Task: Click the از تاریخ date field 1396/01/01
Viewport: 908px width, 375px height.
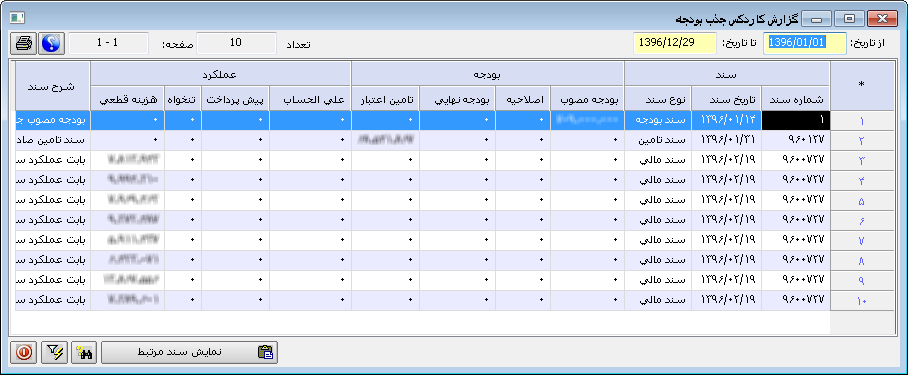Action: (804, 43)
